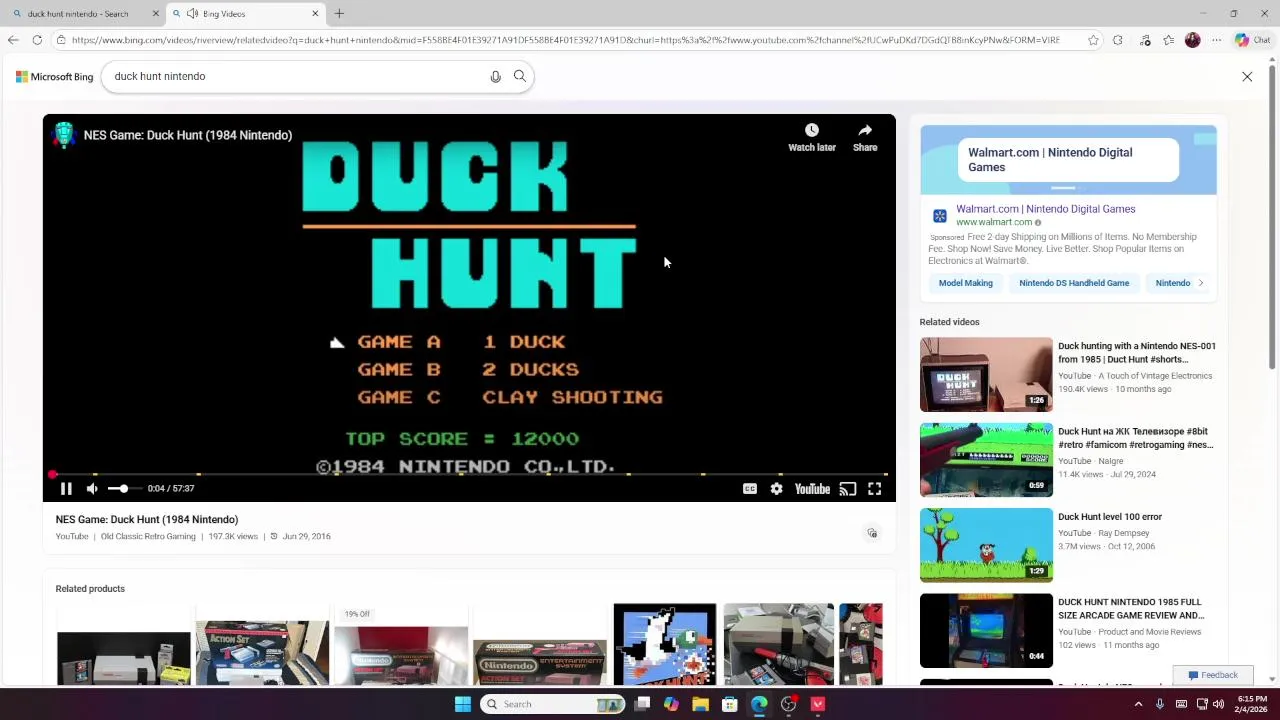Click the Watch later clock icon

[x=812, y=131]
